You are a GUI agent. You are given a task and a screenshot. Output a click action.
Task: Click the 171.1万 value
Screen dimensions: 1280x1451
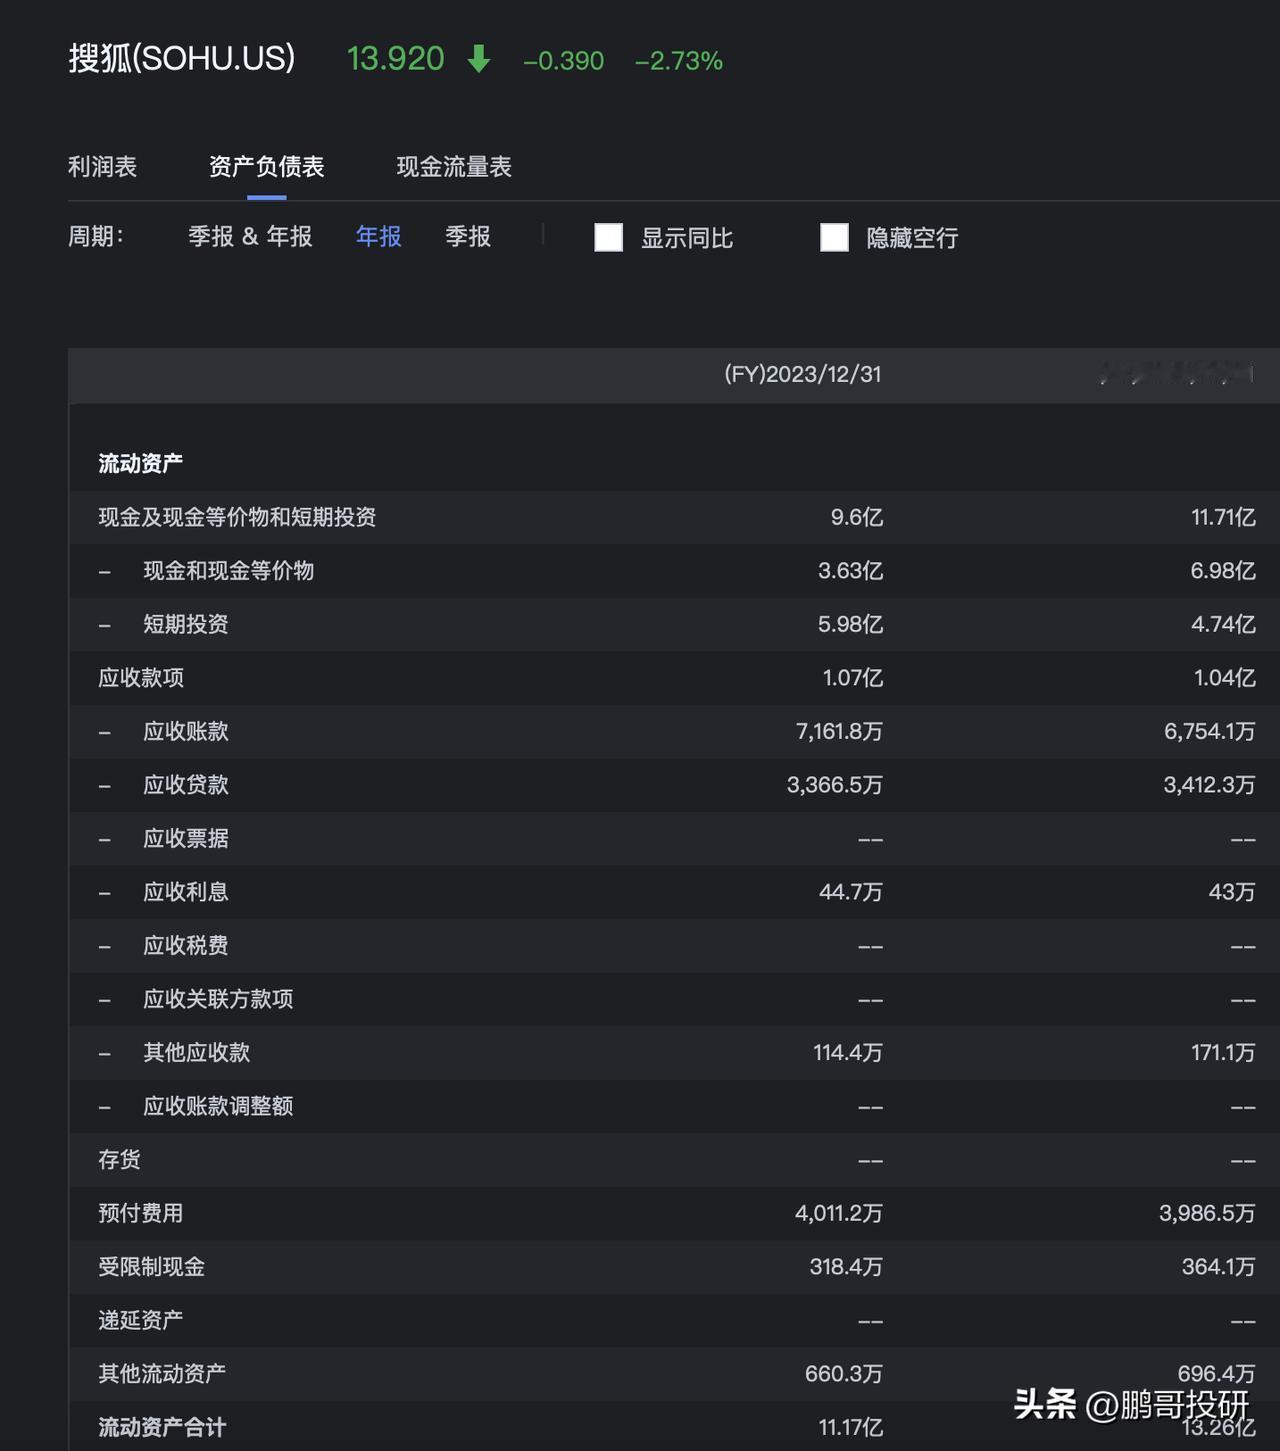click(1223, 1053)
